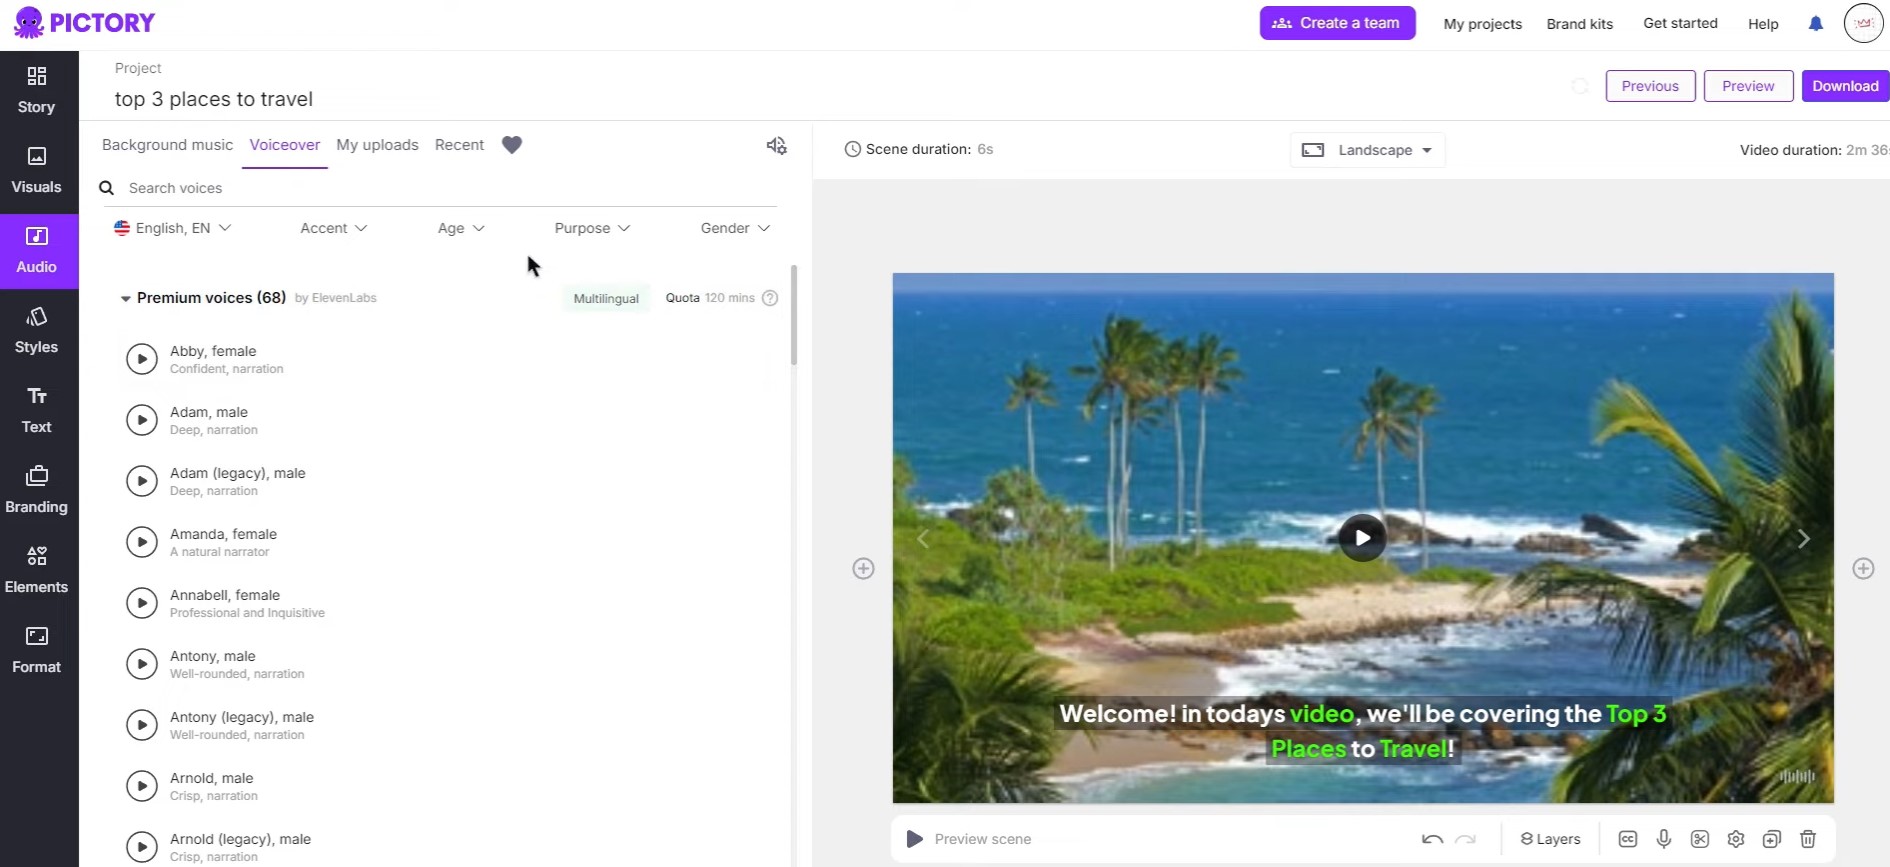This screenshot has width=1890, height=867.
Task: Add a scene after with right plus
Action: [1863, 569]
